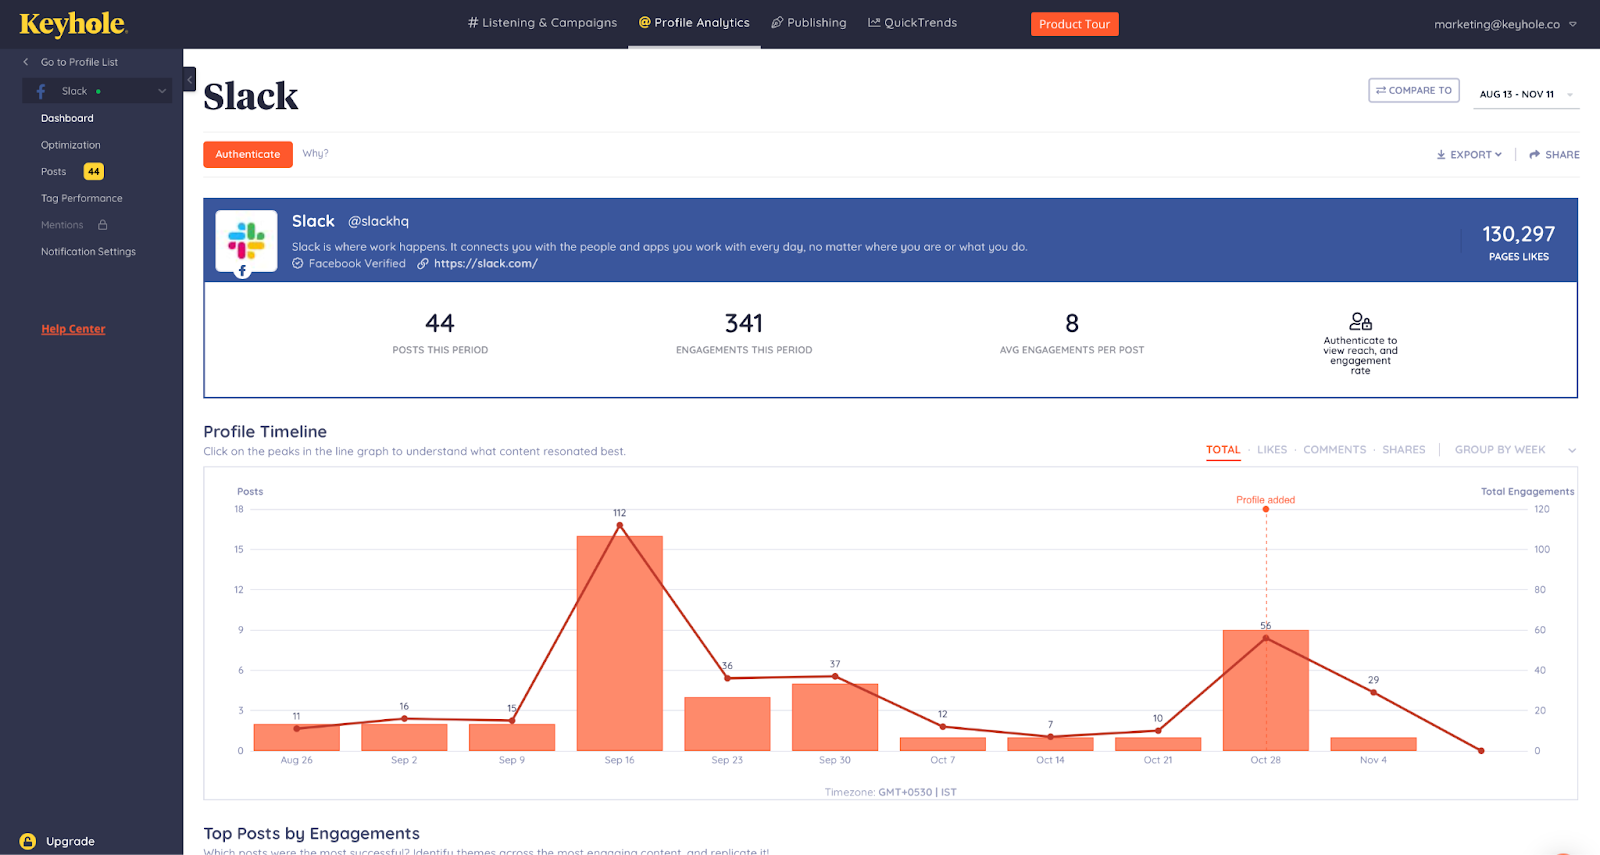The image size is (1600, 855).
Task: Open Posts in the sidebar
Action: pyautogui.click(x=54, y=172)
